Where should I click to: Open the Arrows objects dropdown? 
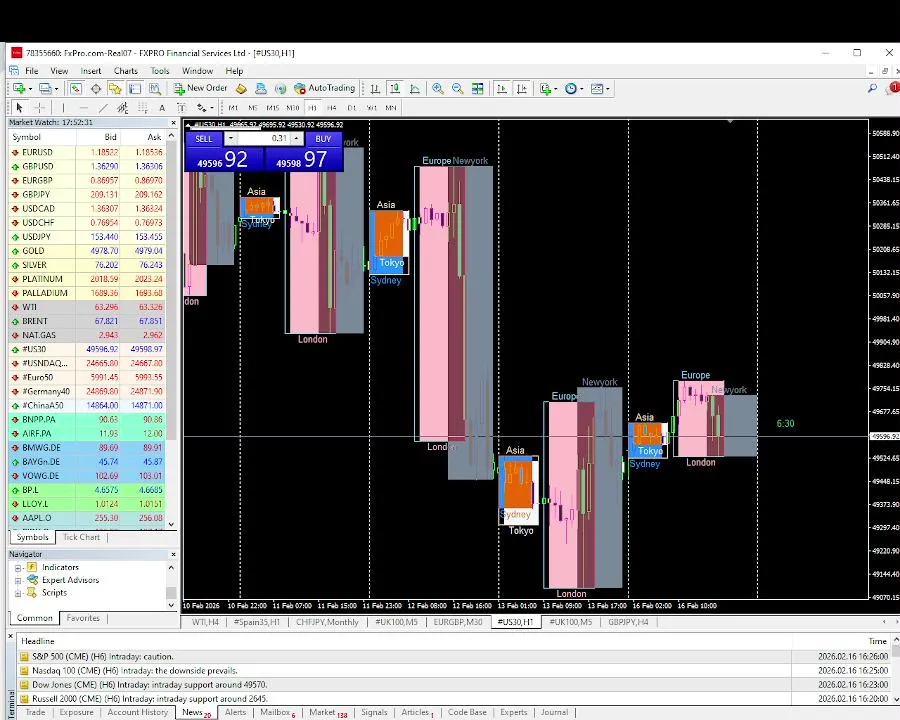click(205, 107)
